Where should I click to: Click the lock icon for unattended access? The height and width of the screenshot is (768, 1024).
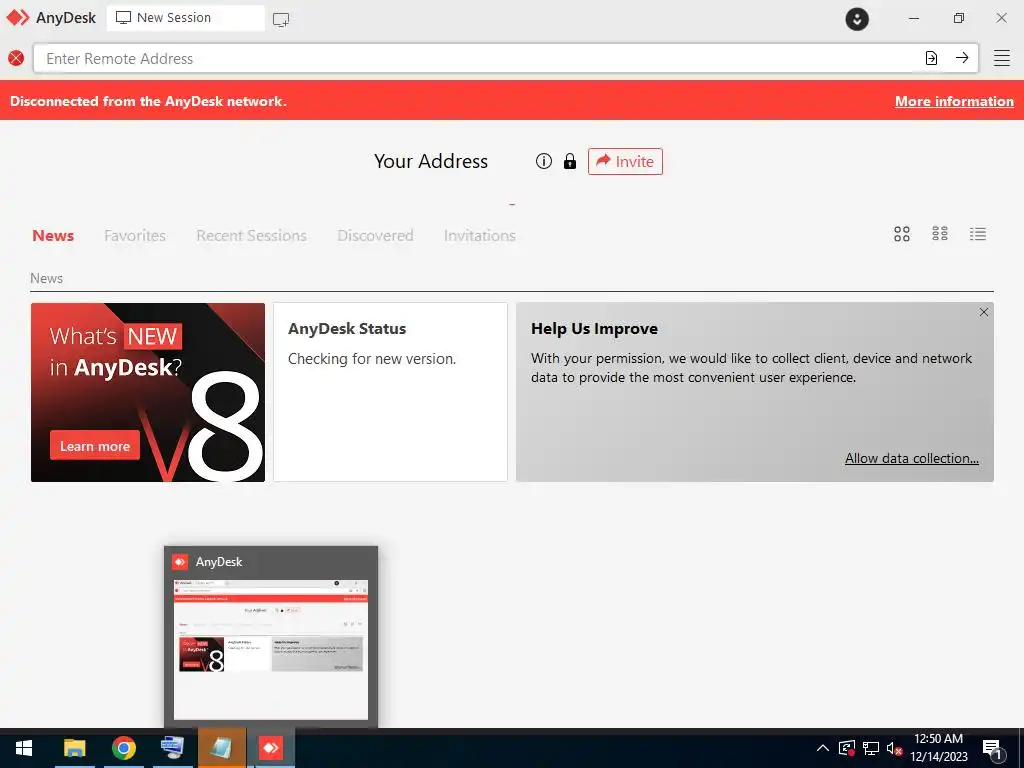[x=570, y=161]
